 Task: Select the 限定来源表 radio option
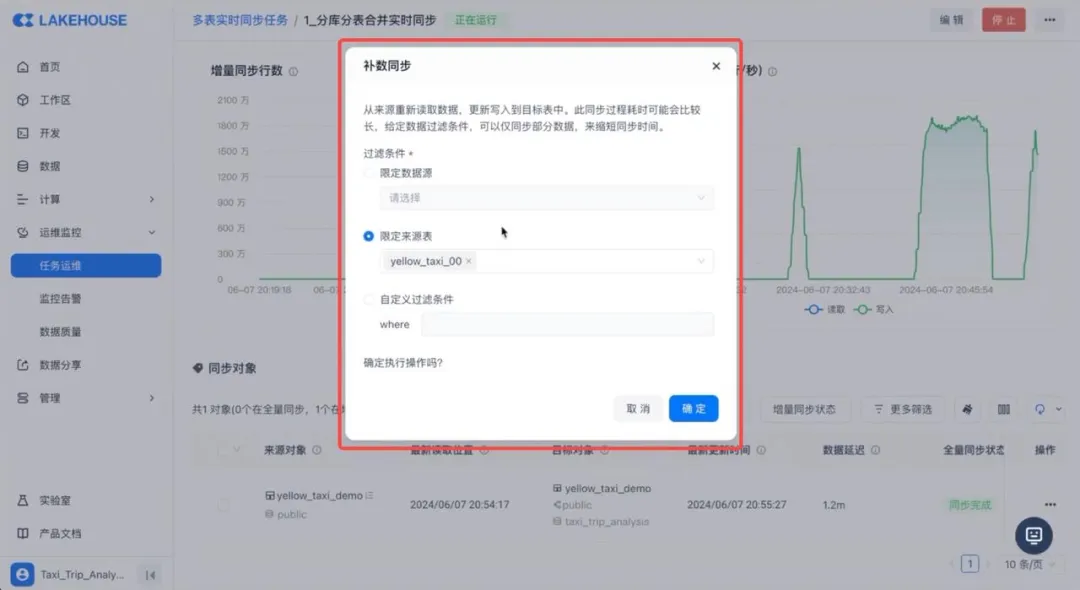coord(370,236)
